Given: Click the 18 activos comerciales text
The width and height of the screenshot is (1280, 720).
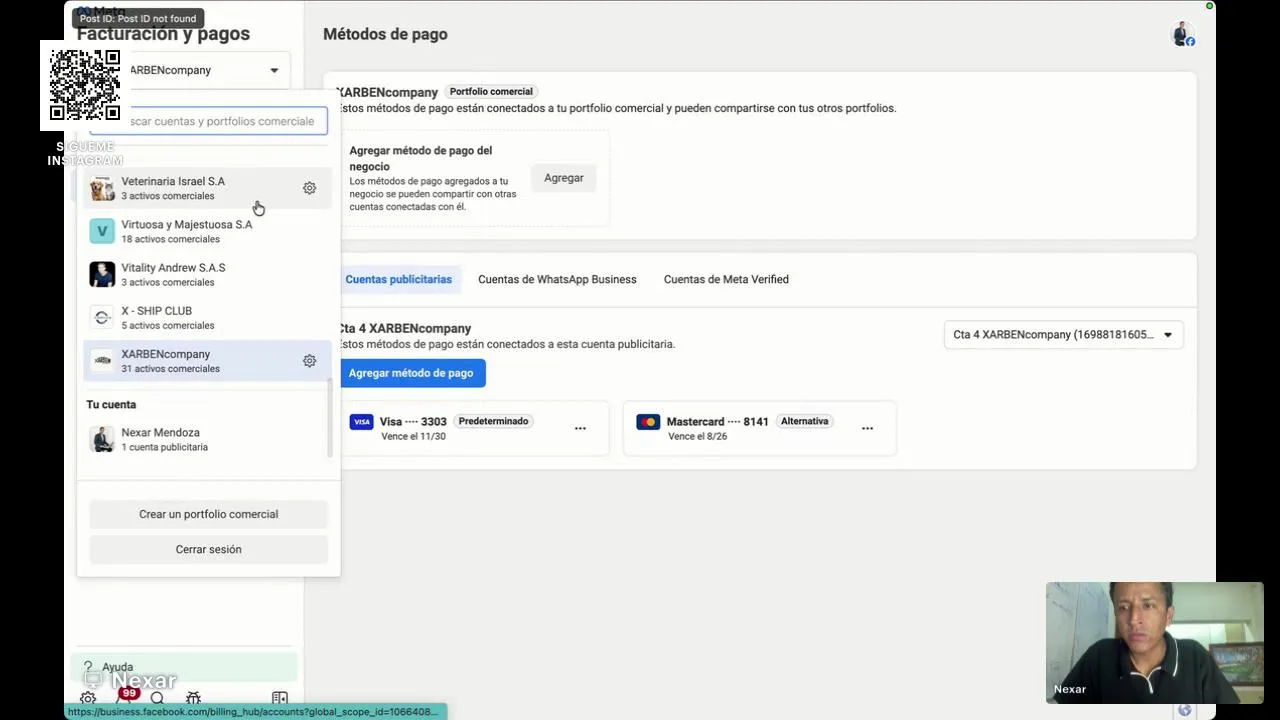Looking at the screenshot, I should click(x=170, y=239).
